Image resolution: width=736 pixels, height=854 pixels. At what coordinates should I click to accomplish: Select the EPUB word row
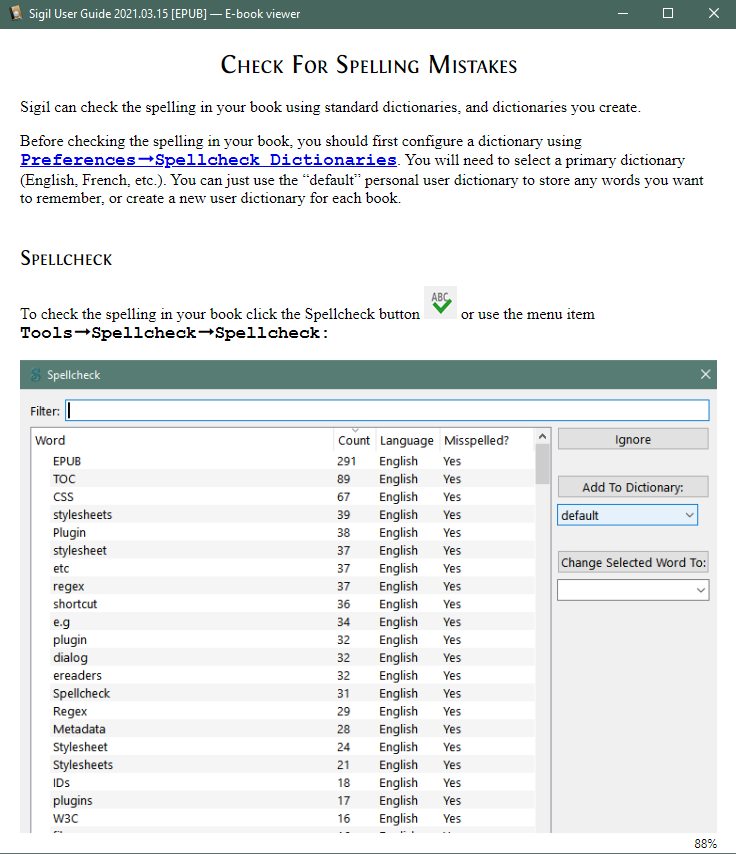click(x=283, y=461)
